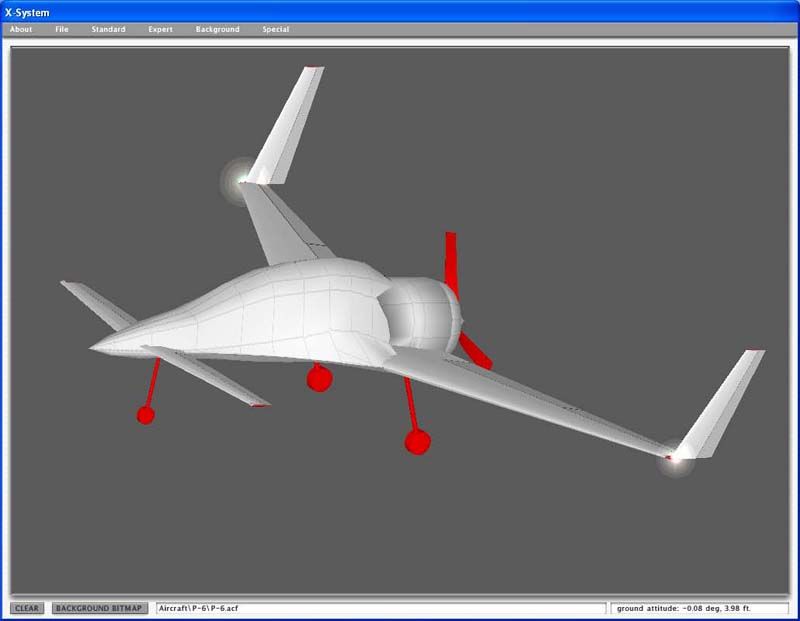Viewport: 800px width, 621px height.
Task: Click the ground attitude readout field
Action: pos(699,608)
